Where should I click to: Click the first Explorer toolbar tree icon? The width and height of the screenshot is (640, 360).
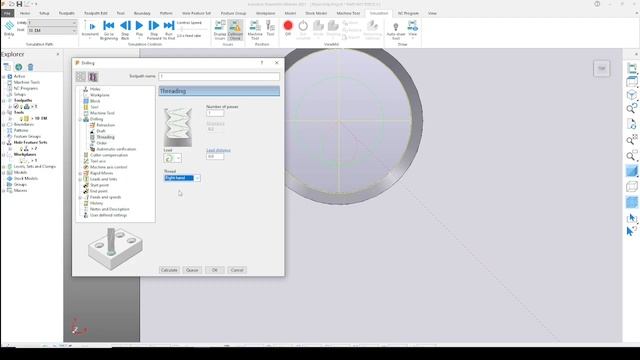coord(7,67)
